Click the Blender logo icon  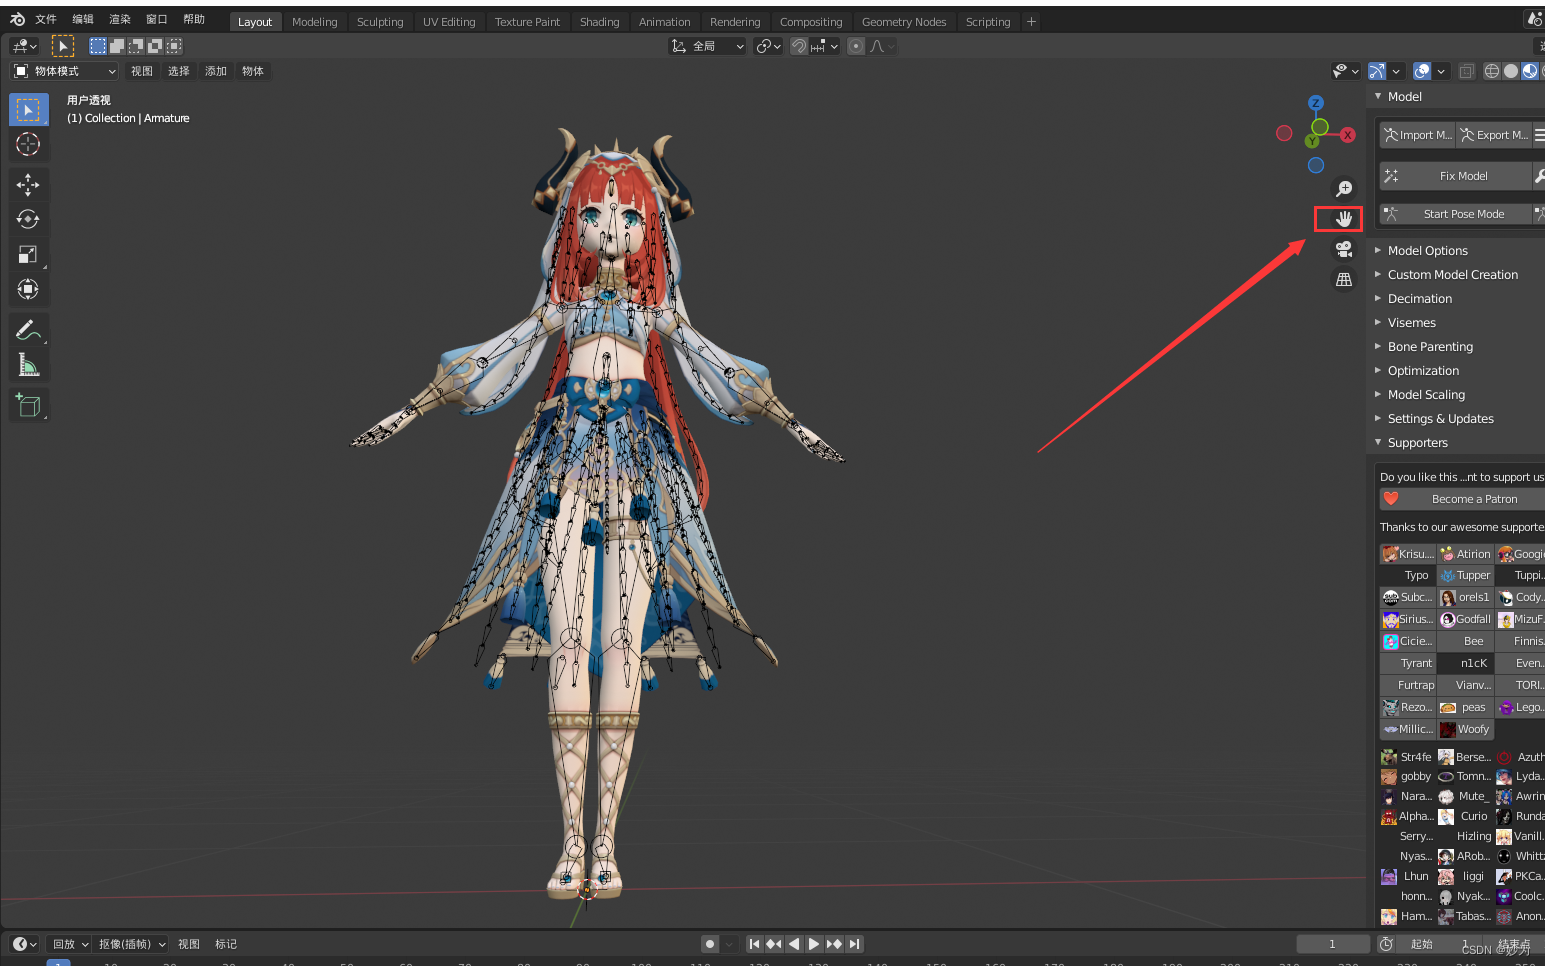17,19
